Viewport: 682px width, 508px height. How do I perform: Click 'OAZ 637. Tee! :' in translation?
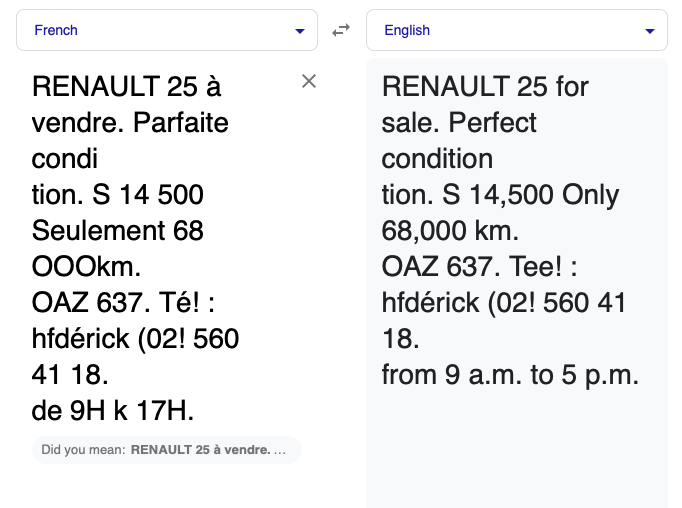pos(480,267)
